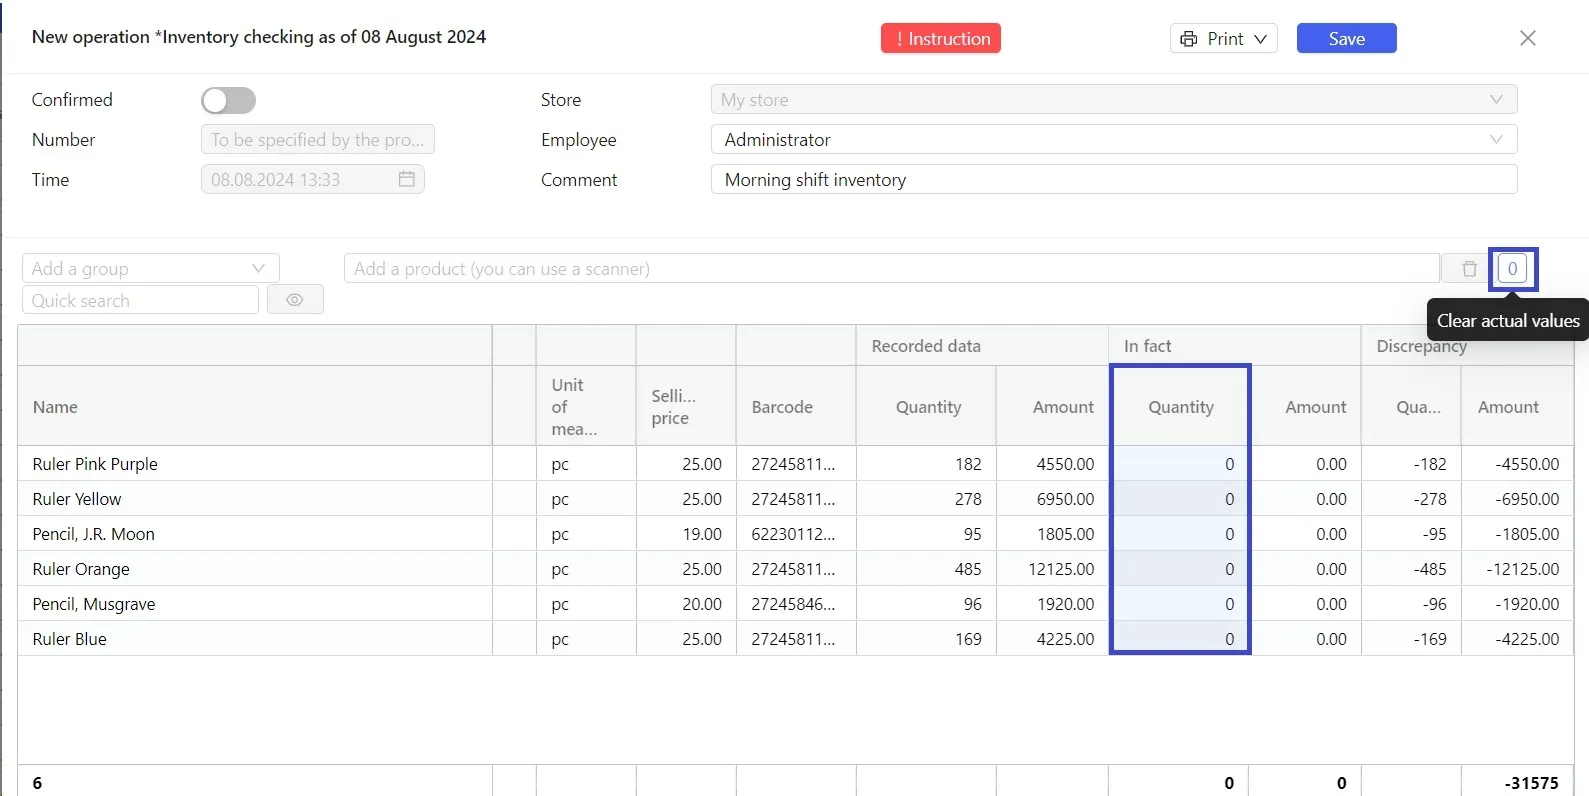Toggle the eye visibility button near Quick search

tap(295, 300)
